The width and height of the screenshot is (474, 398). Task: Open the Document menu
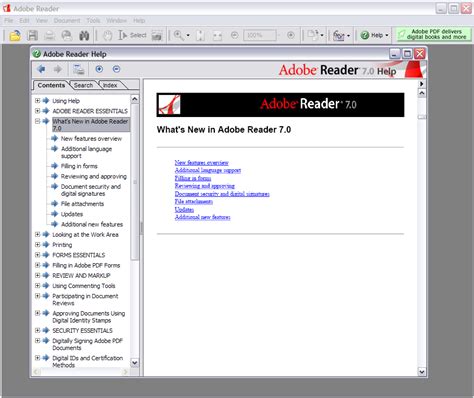[67, 21]
